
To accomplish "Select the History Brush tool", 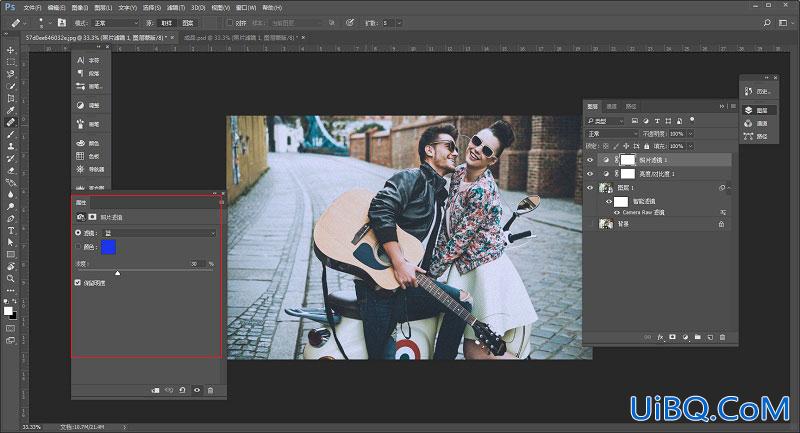I will 11,158.
